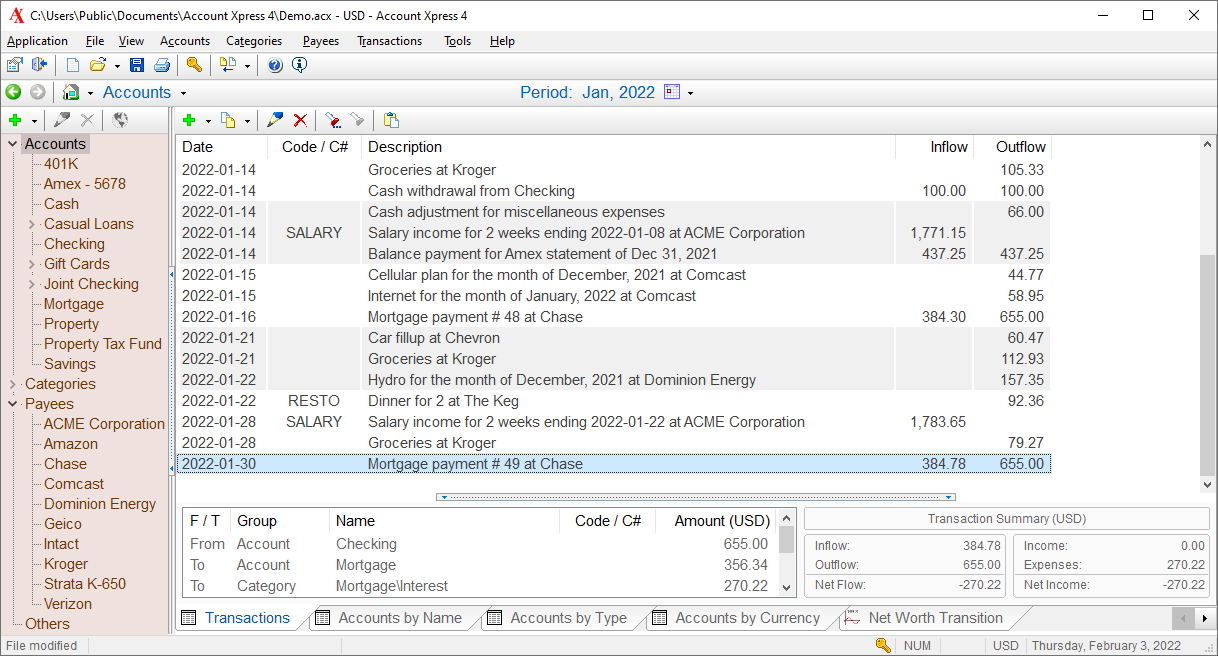1218x656 pixels.
Task: Click the Transaction Summary (USD) button
Action: click(x=1006, y=519)
